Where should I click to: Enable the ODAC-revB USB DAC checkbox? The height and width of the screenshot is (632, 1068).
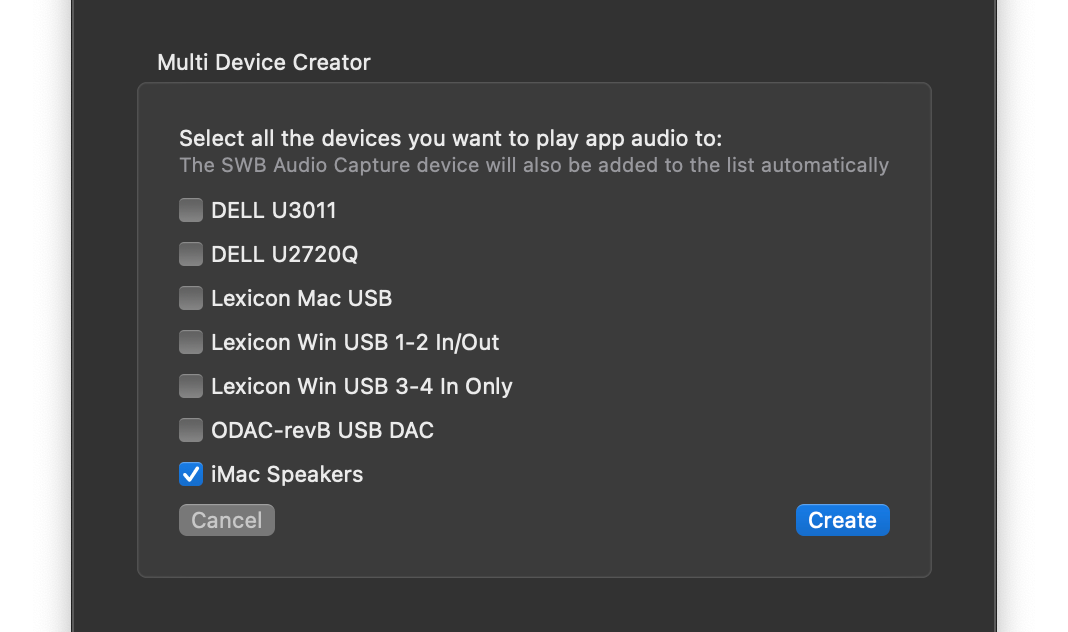pos(191,430)
